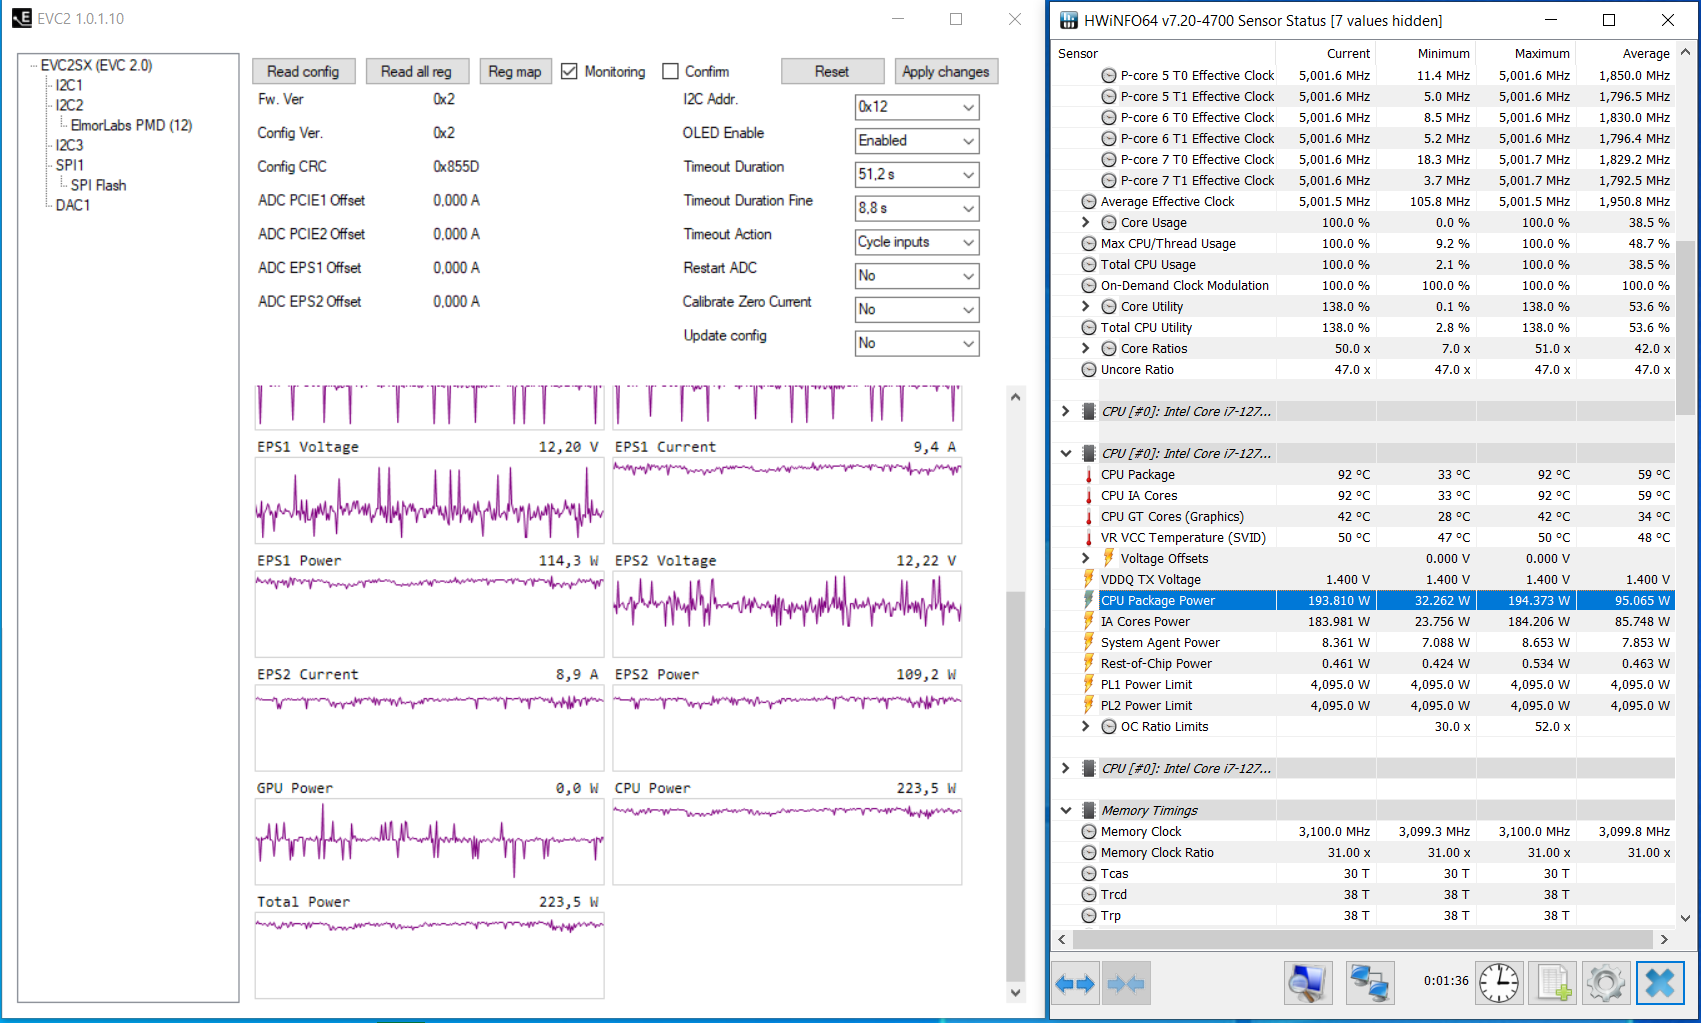Uncheck the Monitoring checkbox
The image size is (1701, 1023).
point(570,72)
